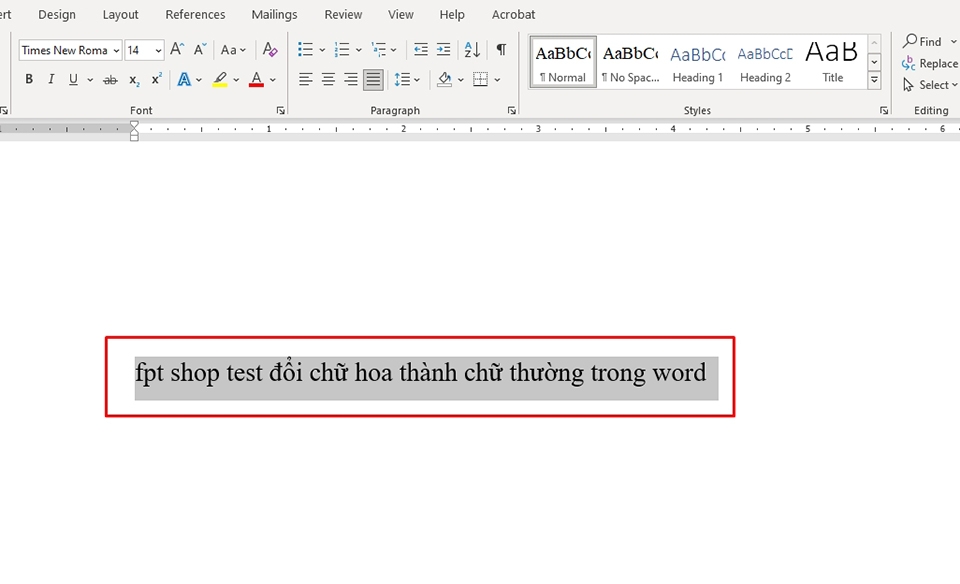Click Center alignment icon
Image resolution: width=960 pixels, height=584 pixels.
pos(328,80)
